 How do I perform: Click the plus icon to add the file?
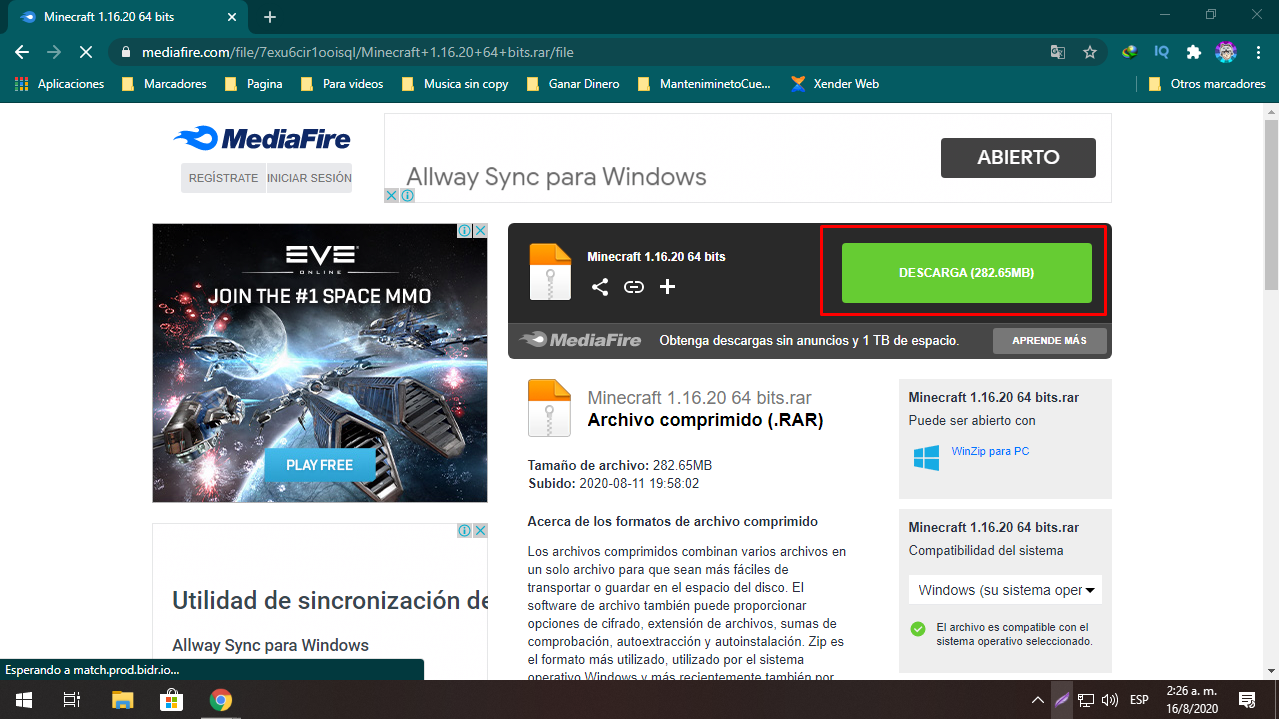coord(668,287)
